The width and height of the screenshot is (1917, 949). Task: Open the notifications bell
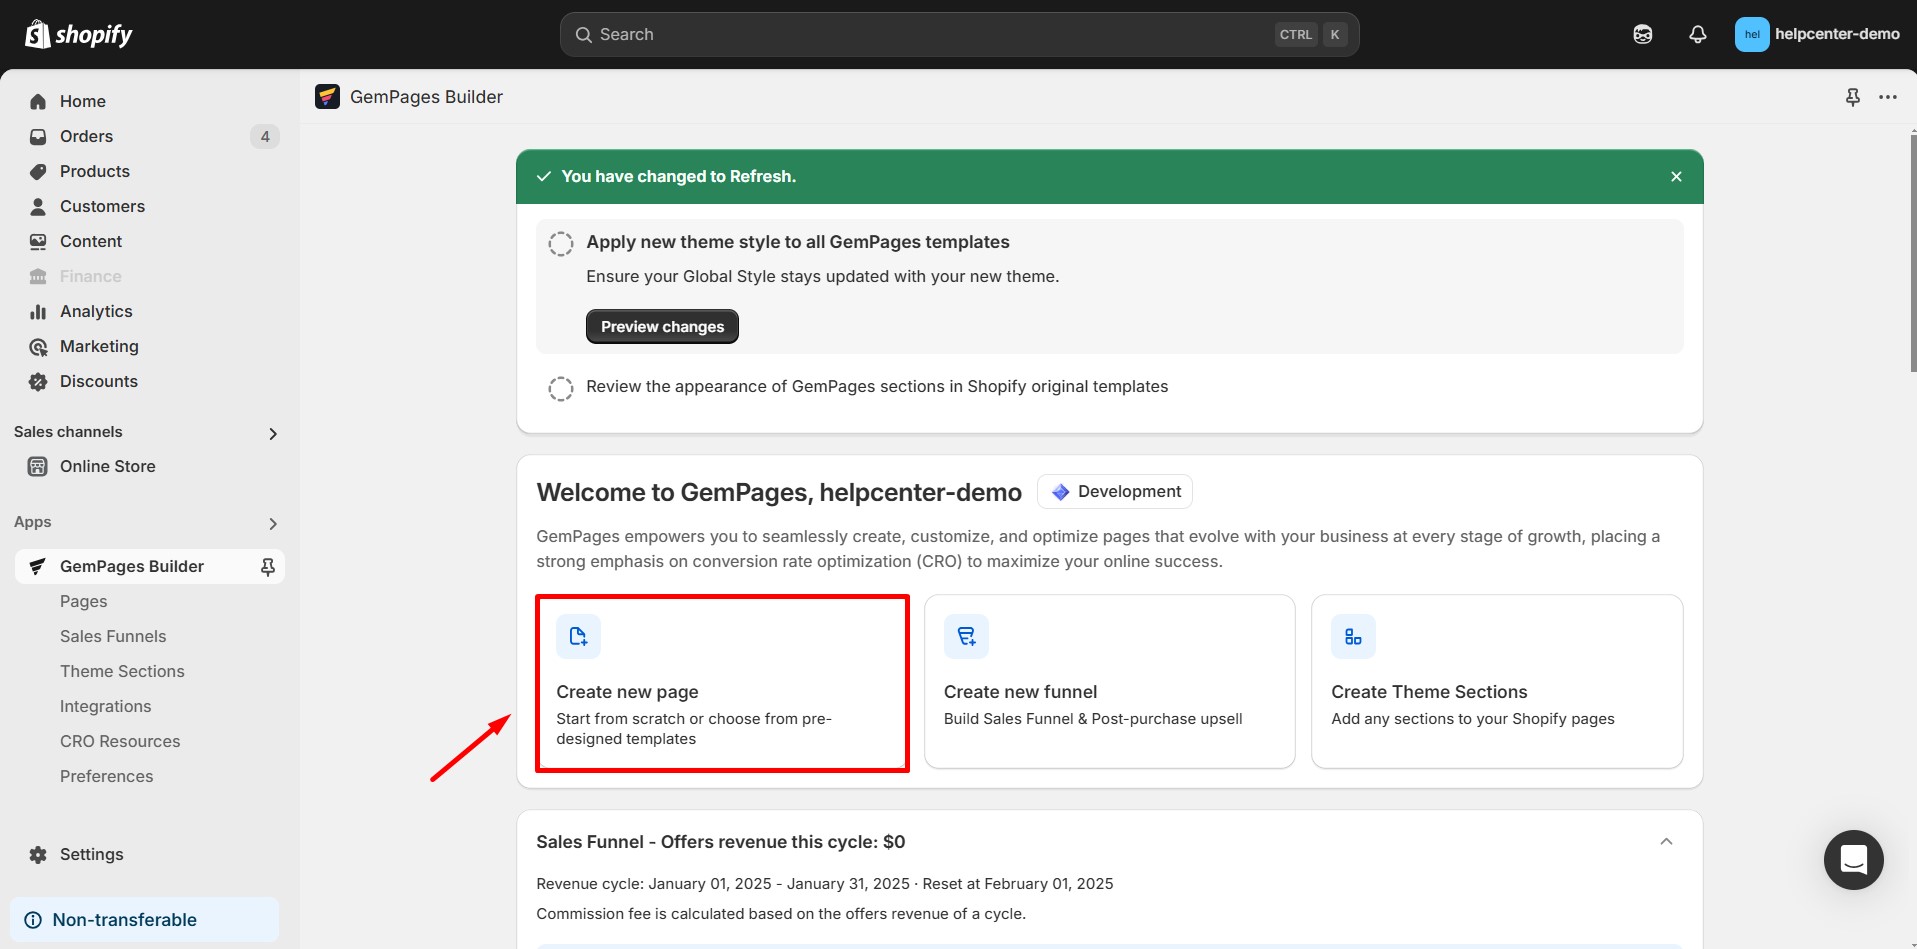(x=1697, y=33)
